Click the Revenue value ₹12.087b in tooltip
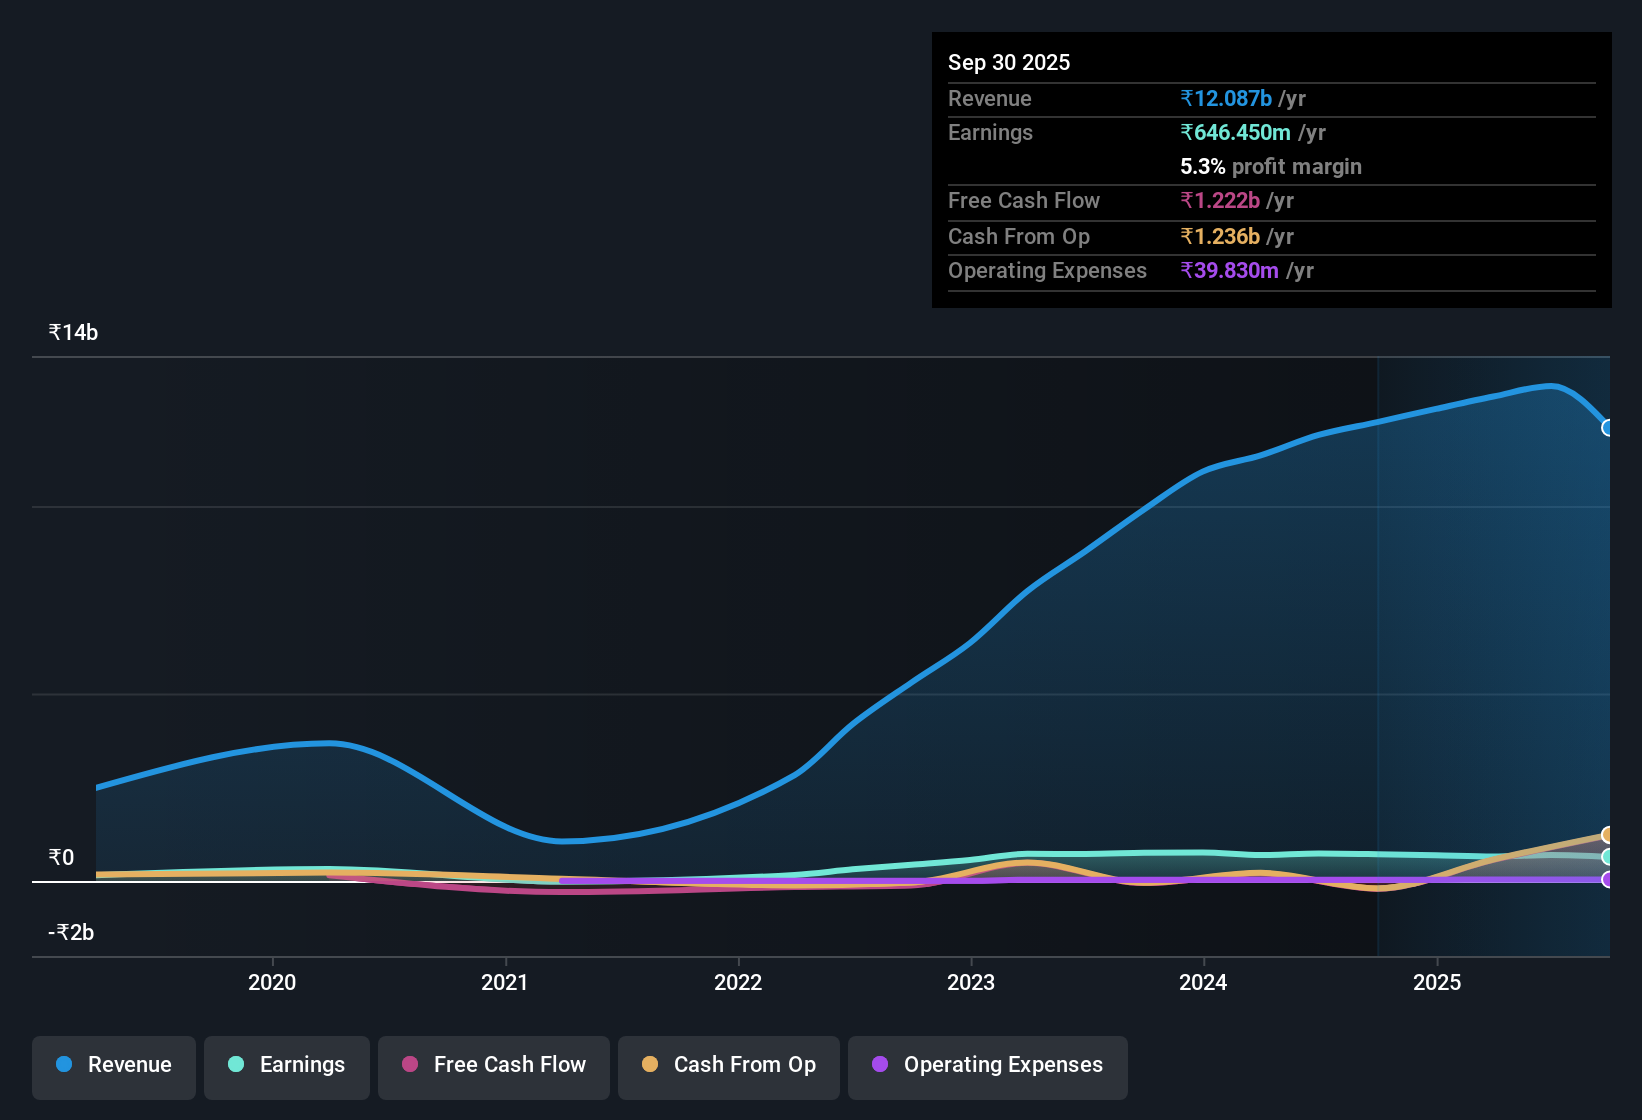 1227,98
